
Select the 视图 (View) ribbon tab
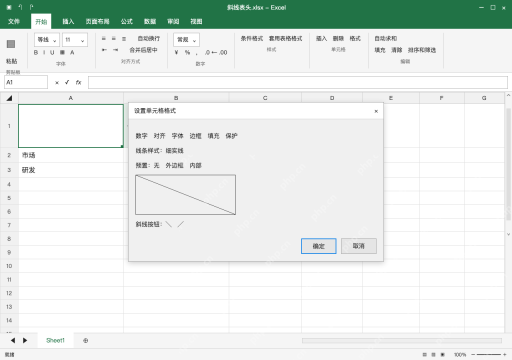click(x=196, y=22)
